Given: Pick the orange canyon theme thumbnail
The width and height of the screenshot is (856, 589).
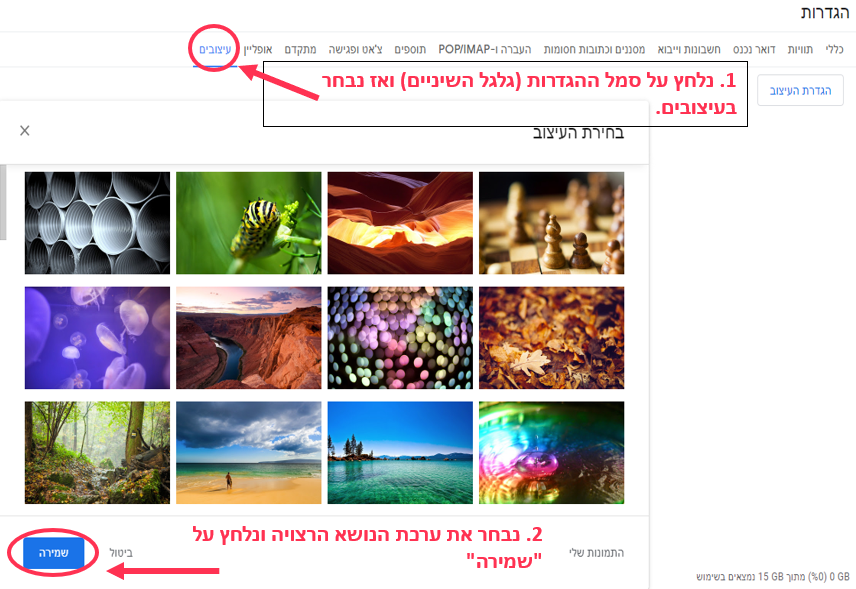Looking at the screenshot, I should pyautogui.click(x=400, y=223).
